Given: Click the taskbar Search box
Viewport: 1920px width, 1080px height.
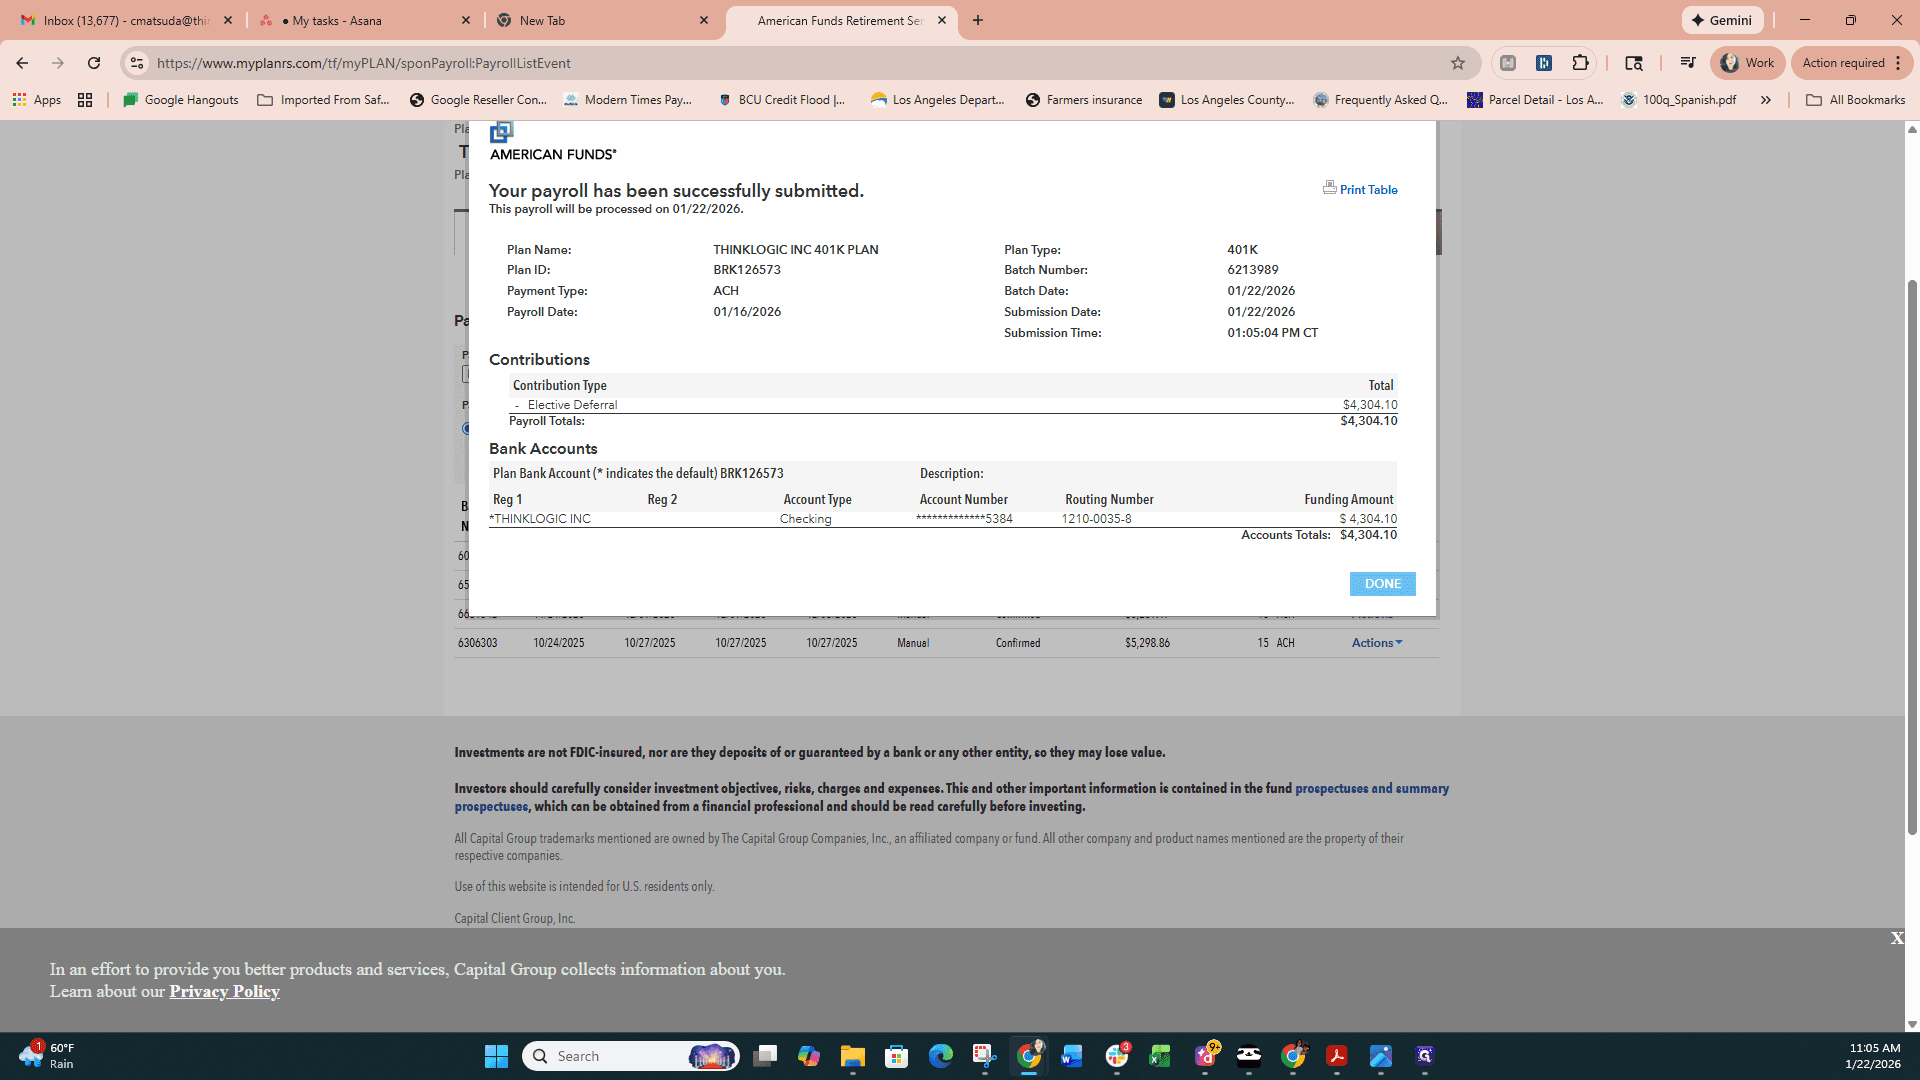Looking at the screenshot, I should 630,1056.
